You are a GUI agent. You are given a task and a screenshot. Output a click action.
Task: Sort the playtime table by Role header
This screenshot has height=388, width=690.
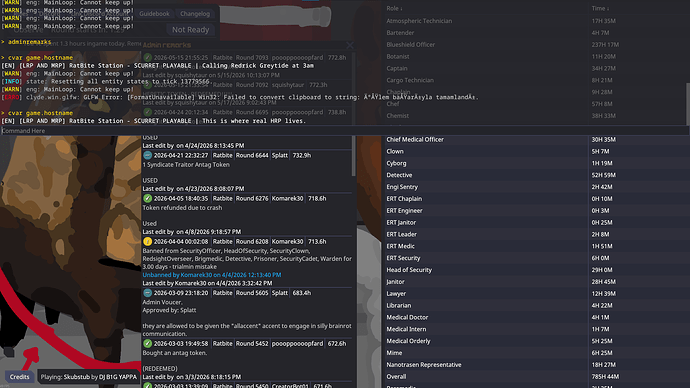[394, 8]
